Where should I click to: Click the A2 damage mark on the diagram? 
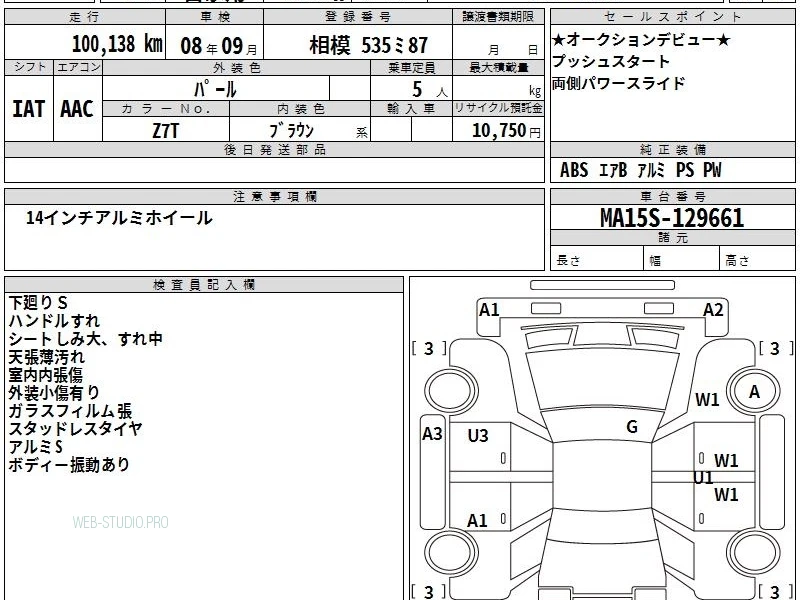tap(713, 310)
